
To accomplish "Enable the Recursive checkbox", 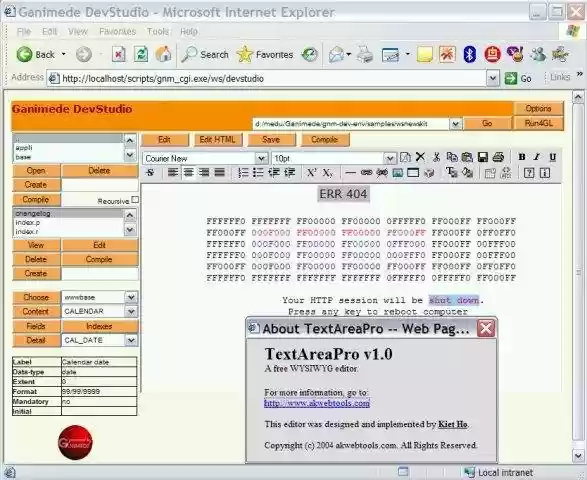I will [135, 200].
